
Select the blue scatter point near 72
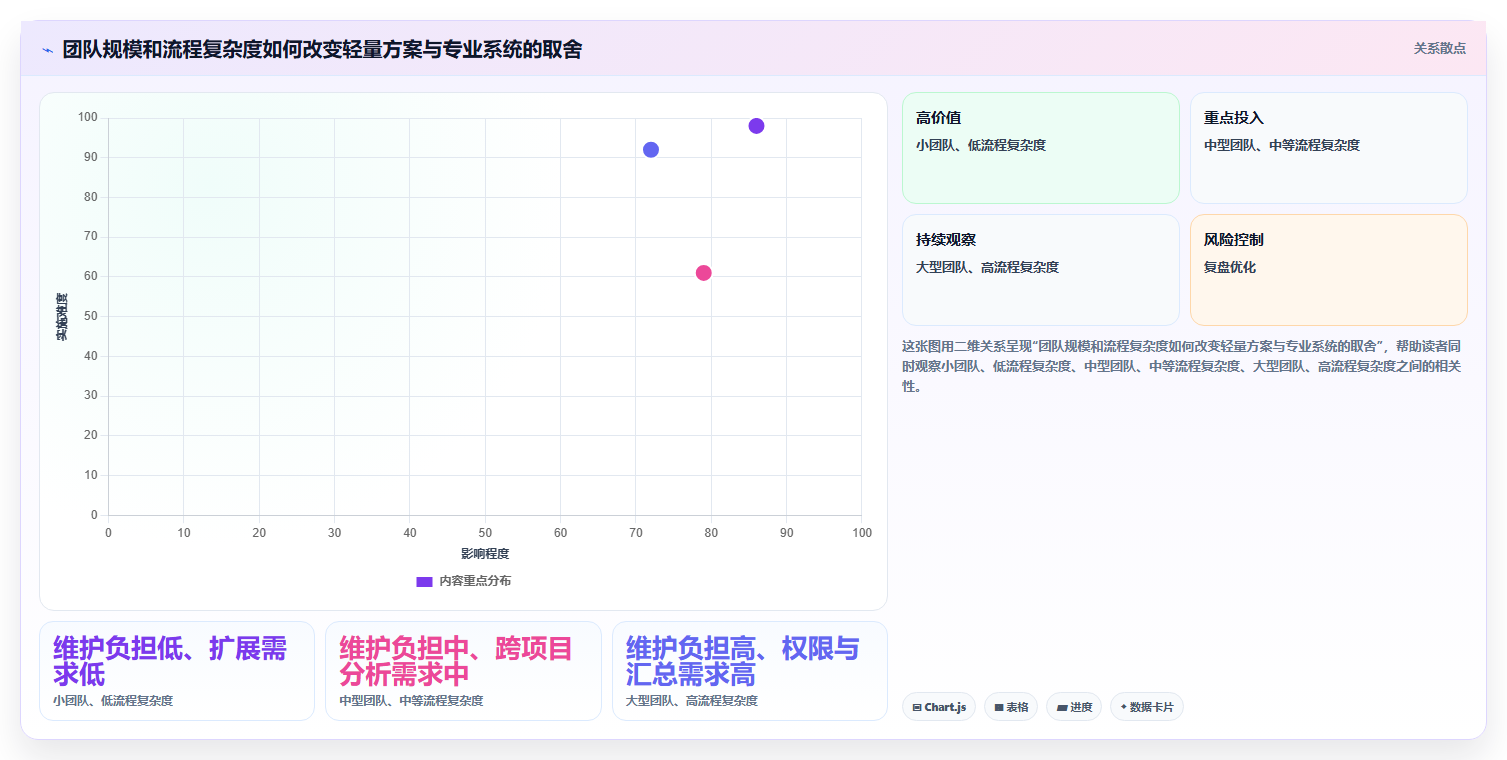click(x=651, y=150)
